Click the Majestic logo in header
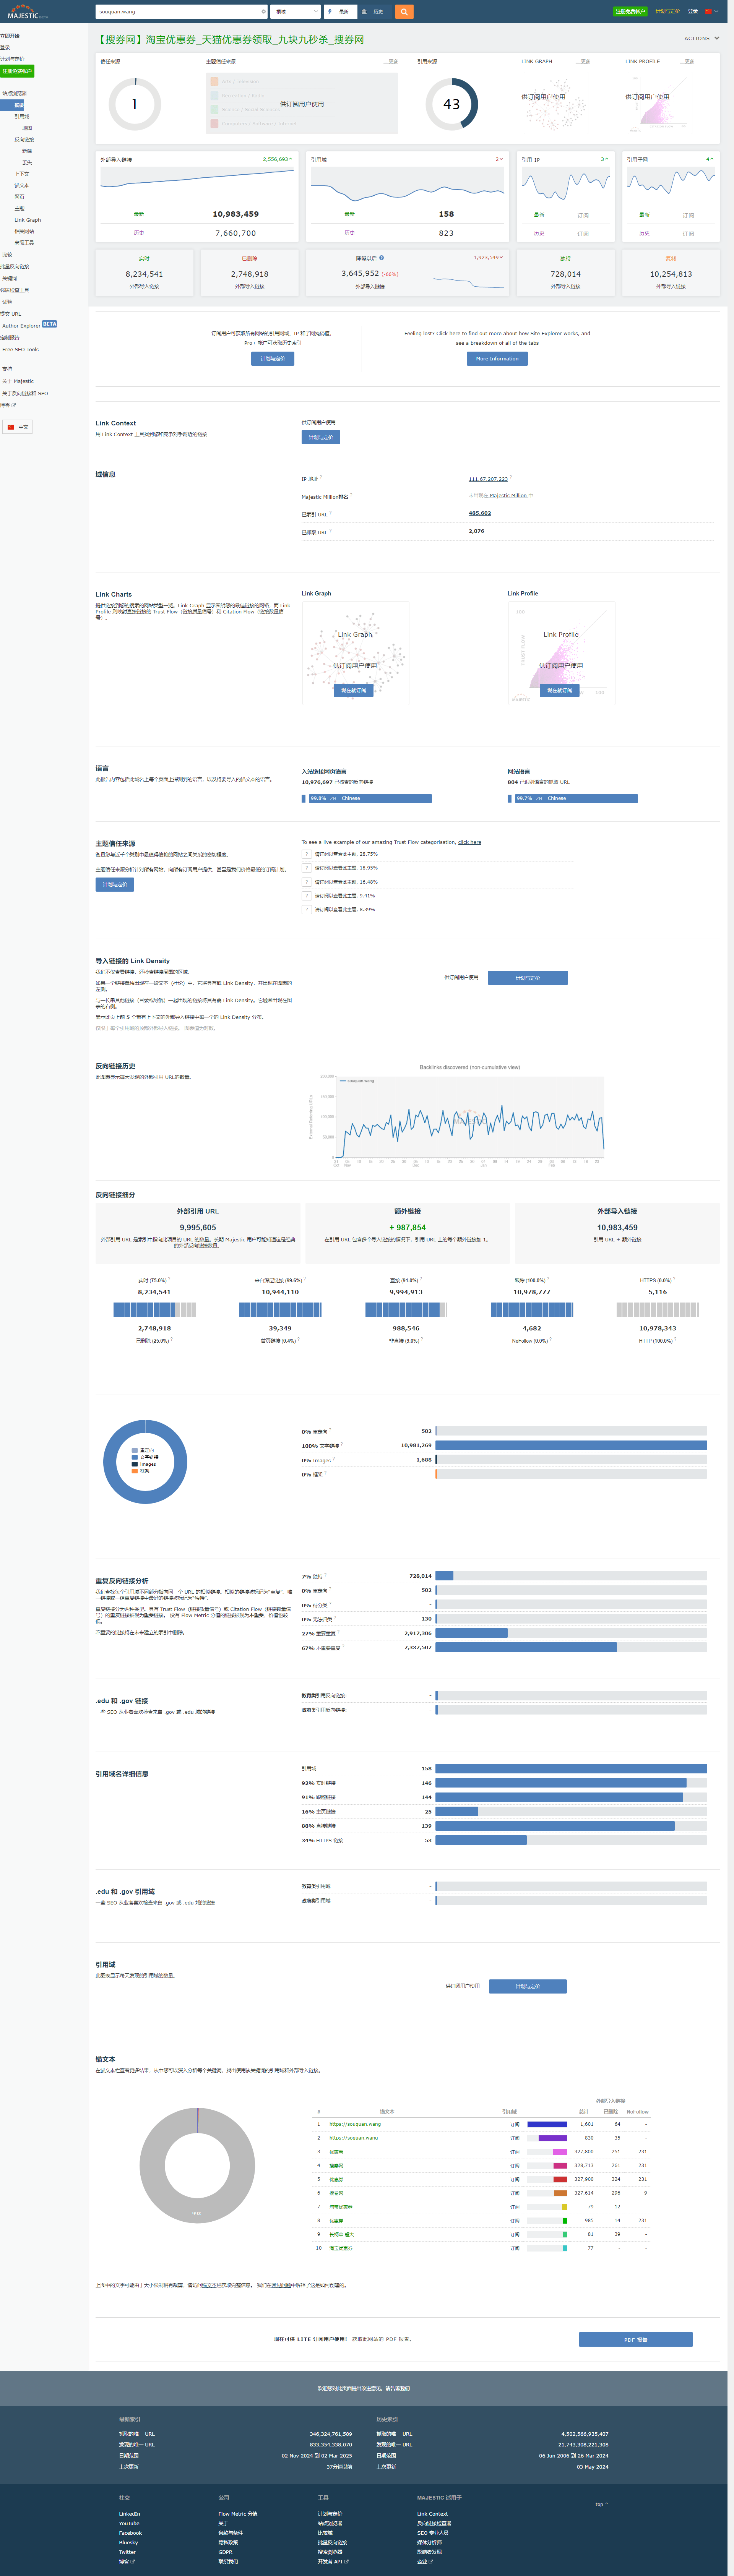The height and width of the screenshot is (2576, 734). coord(27,11)
